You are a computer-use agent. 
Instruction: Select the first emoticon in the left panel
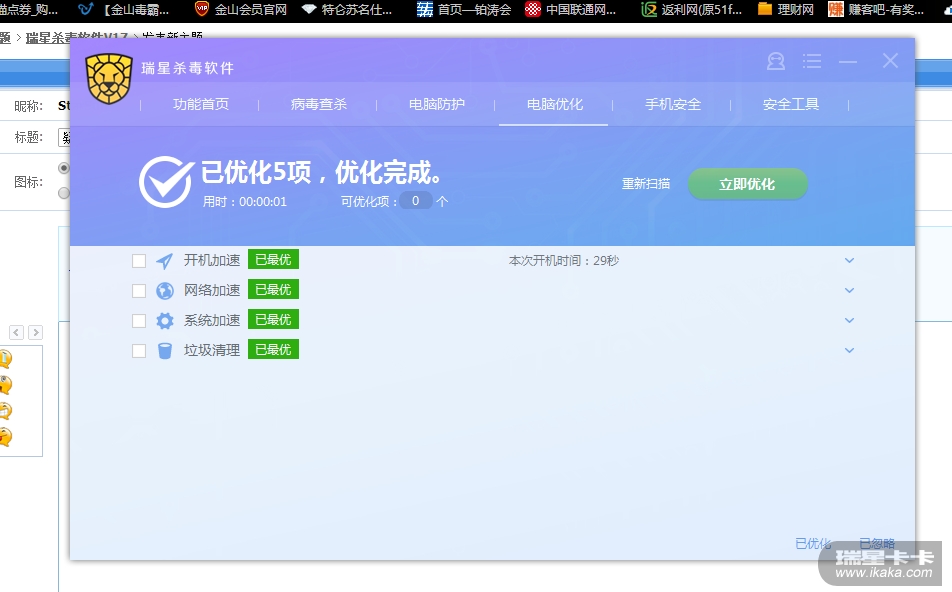5,359
